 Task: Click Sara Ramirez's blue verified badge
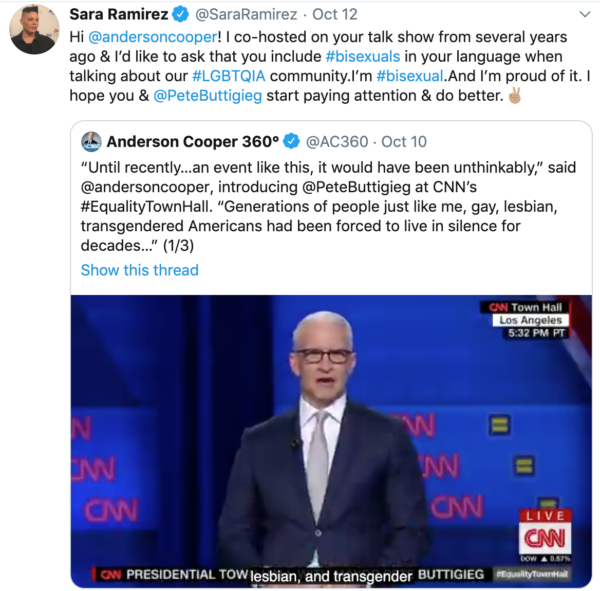(180, 14)
